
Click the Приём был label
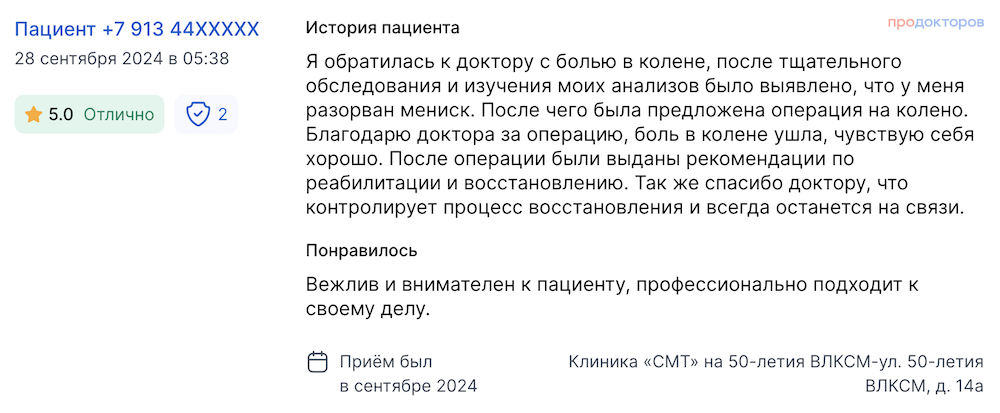click(386, 362)
